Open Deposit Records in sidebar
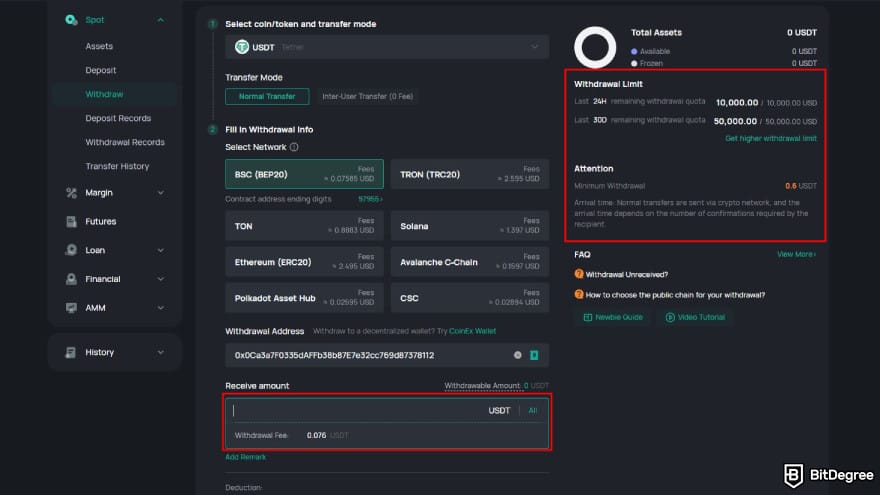The height and width of the screenshot is (495, 880). (x=118, y=118)
